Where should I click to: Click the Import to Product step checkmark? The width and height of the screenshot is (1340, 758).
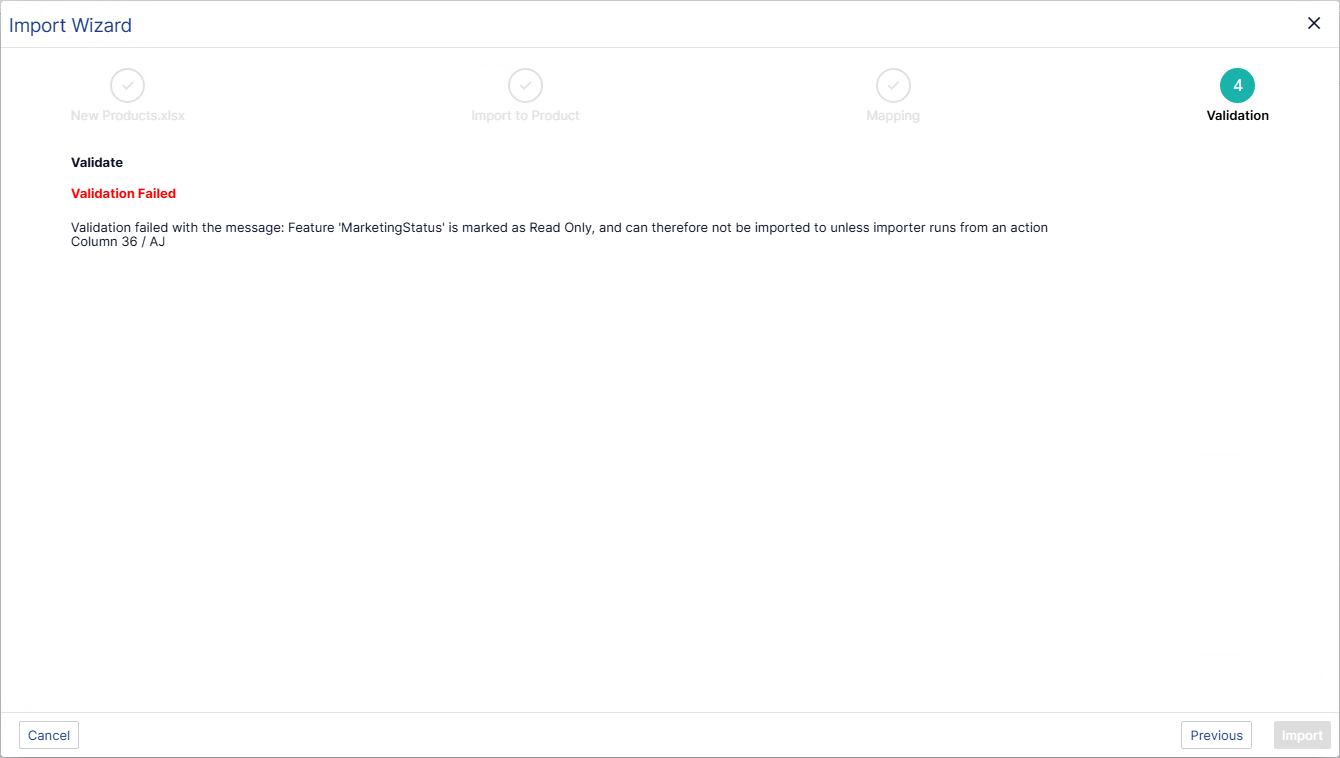pyautogui.click(x=525, y=86)
